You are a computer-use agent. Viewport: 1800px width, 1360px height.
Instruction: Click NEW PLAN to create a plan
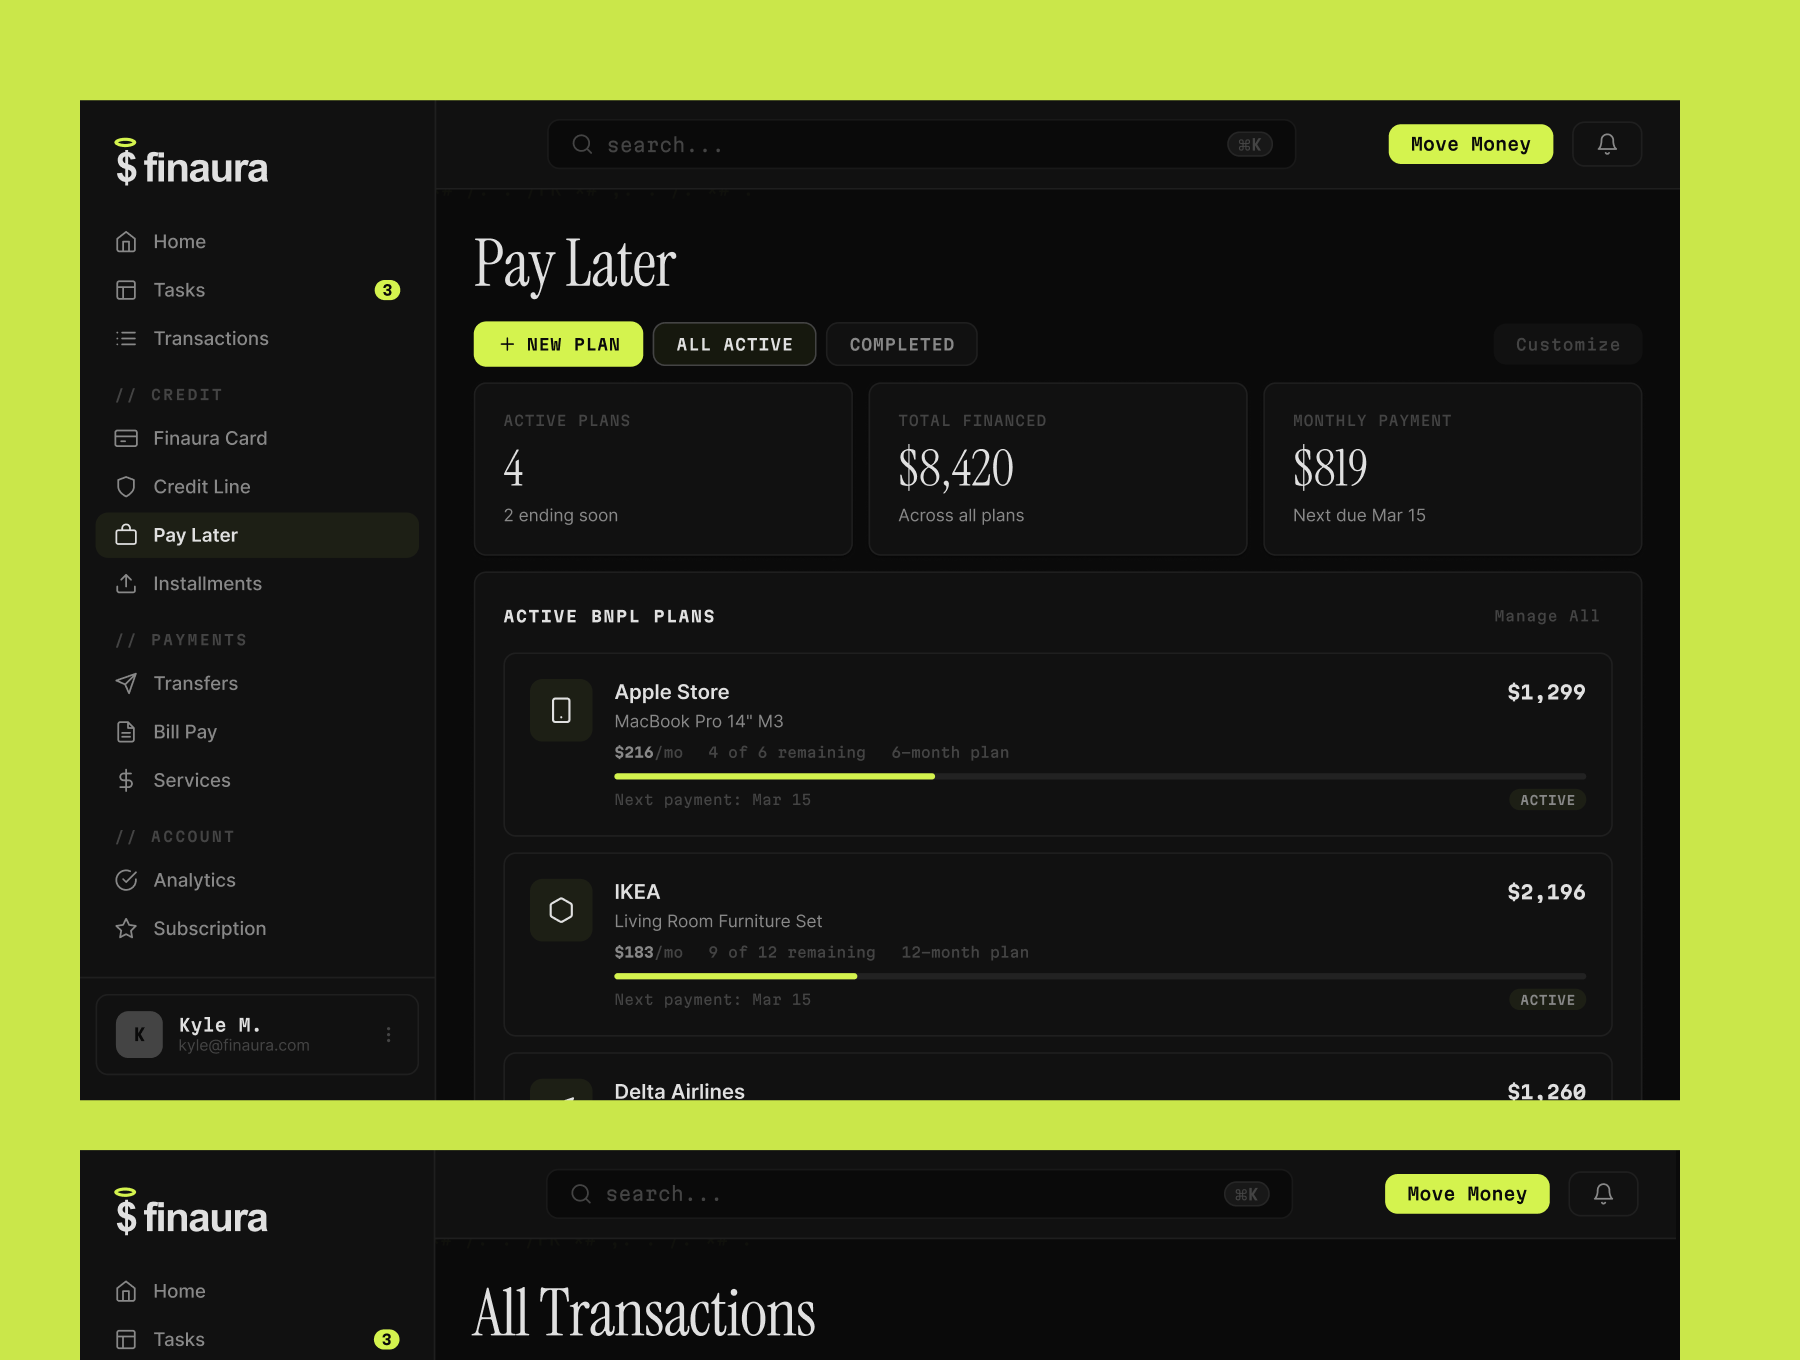[557, 344]
